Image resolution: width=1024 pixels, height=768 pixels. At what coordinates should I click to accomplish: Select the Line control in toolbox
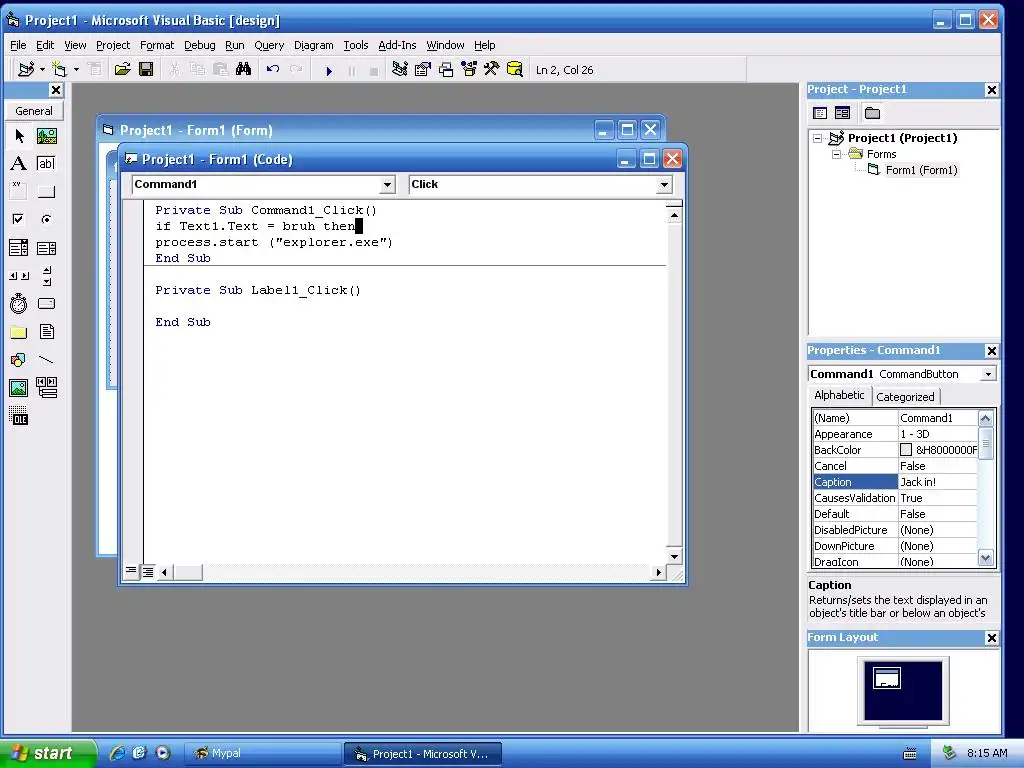pos(46,360)
